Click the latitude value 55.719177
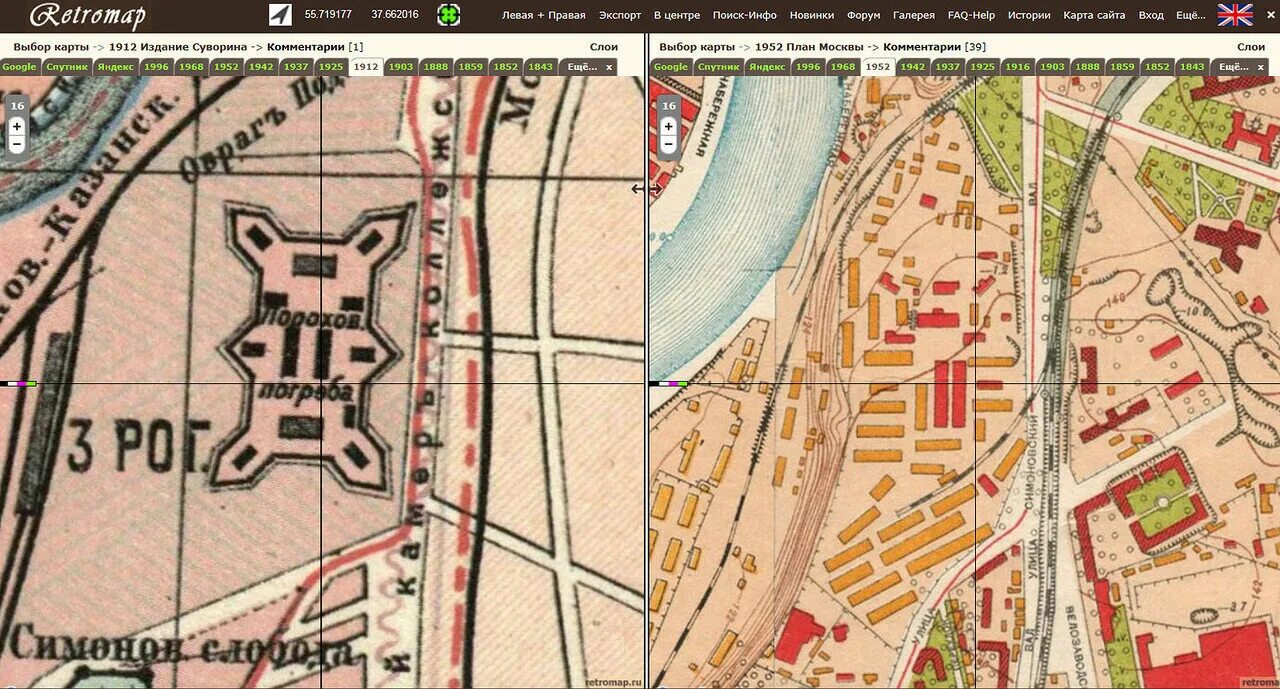The width and height of the screenshot is (1280, 689). pos(328,15)
